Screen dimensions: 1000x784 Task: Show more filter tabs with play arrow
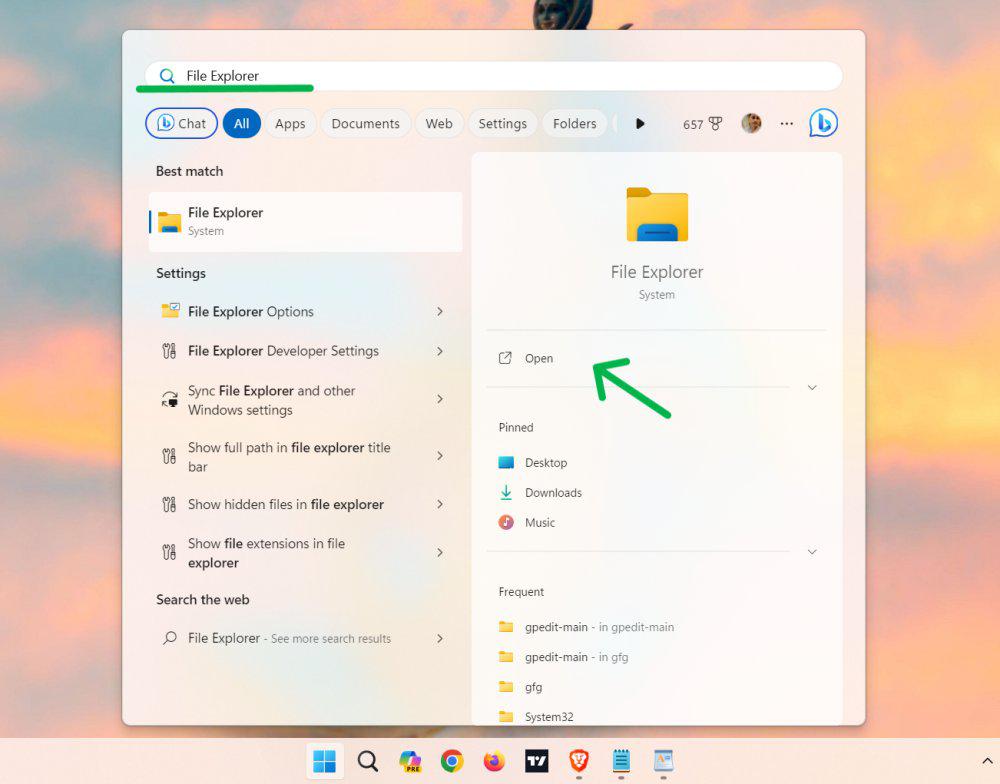[640, 123]
